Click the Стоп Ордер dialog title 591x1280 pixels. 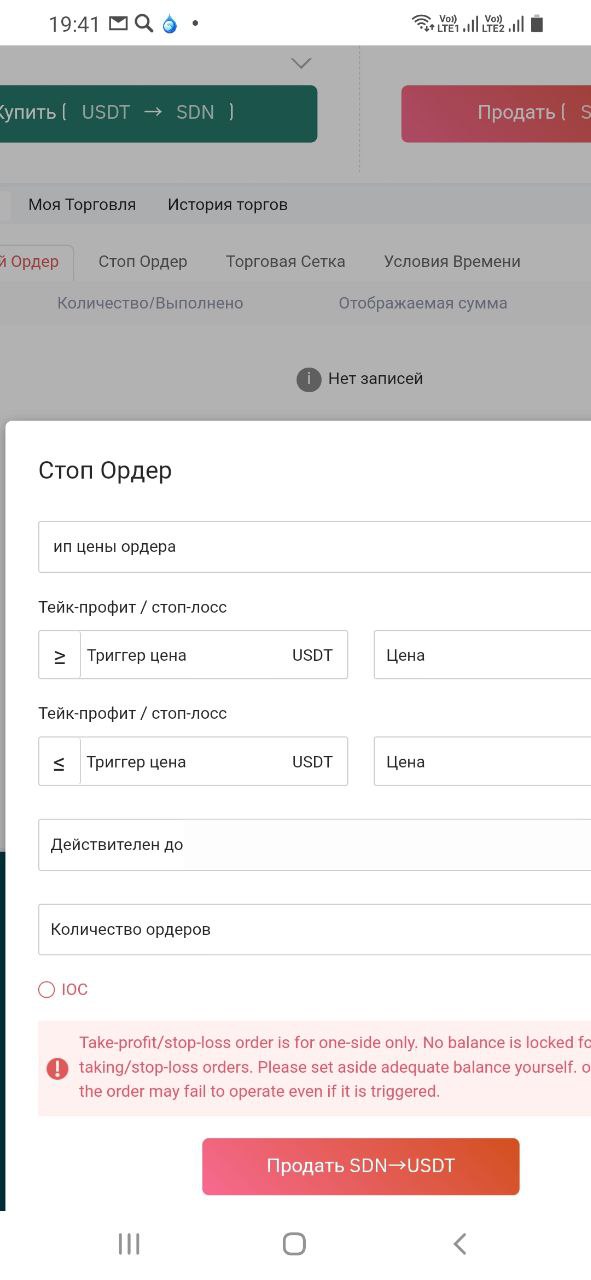(x=105, y=470)
